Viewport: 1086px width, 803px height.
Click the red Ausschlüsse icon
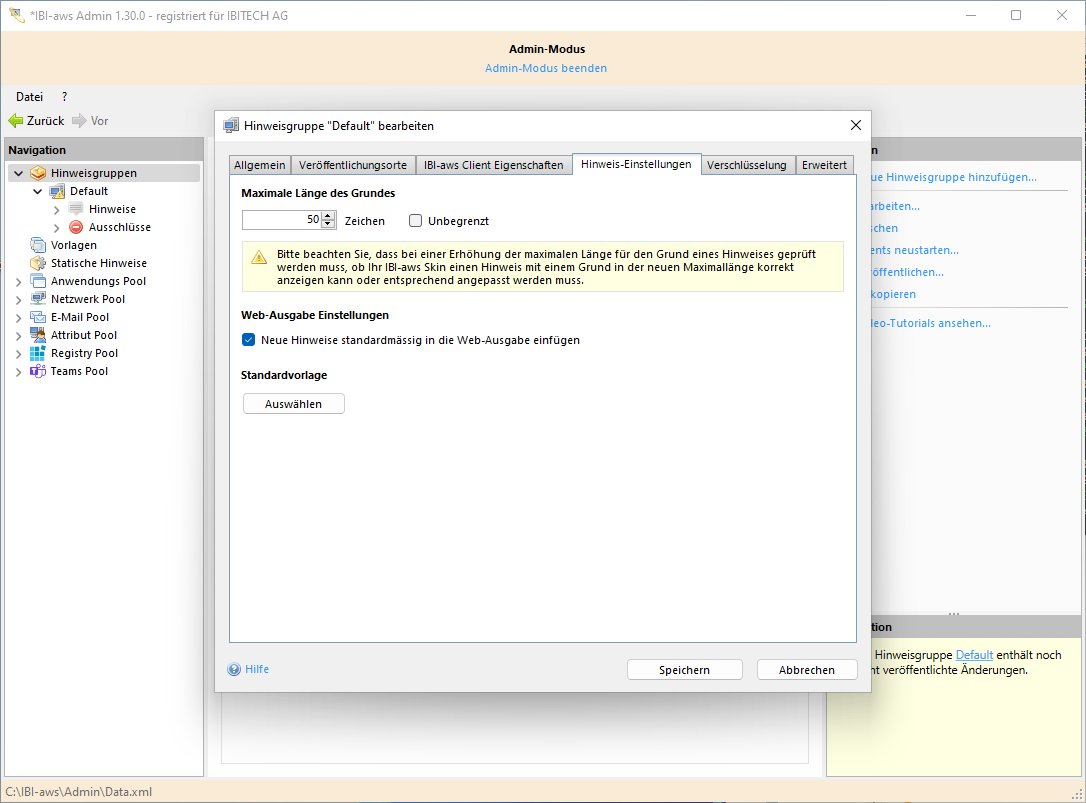[75, 226]
